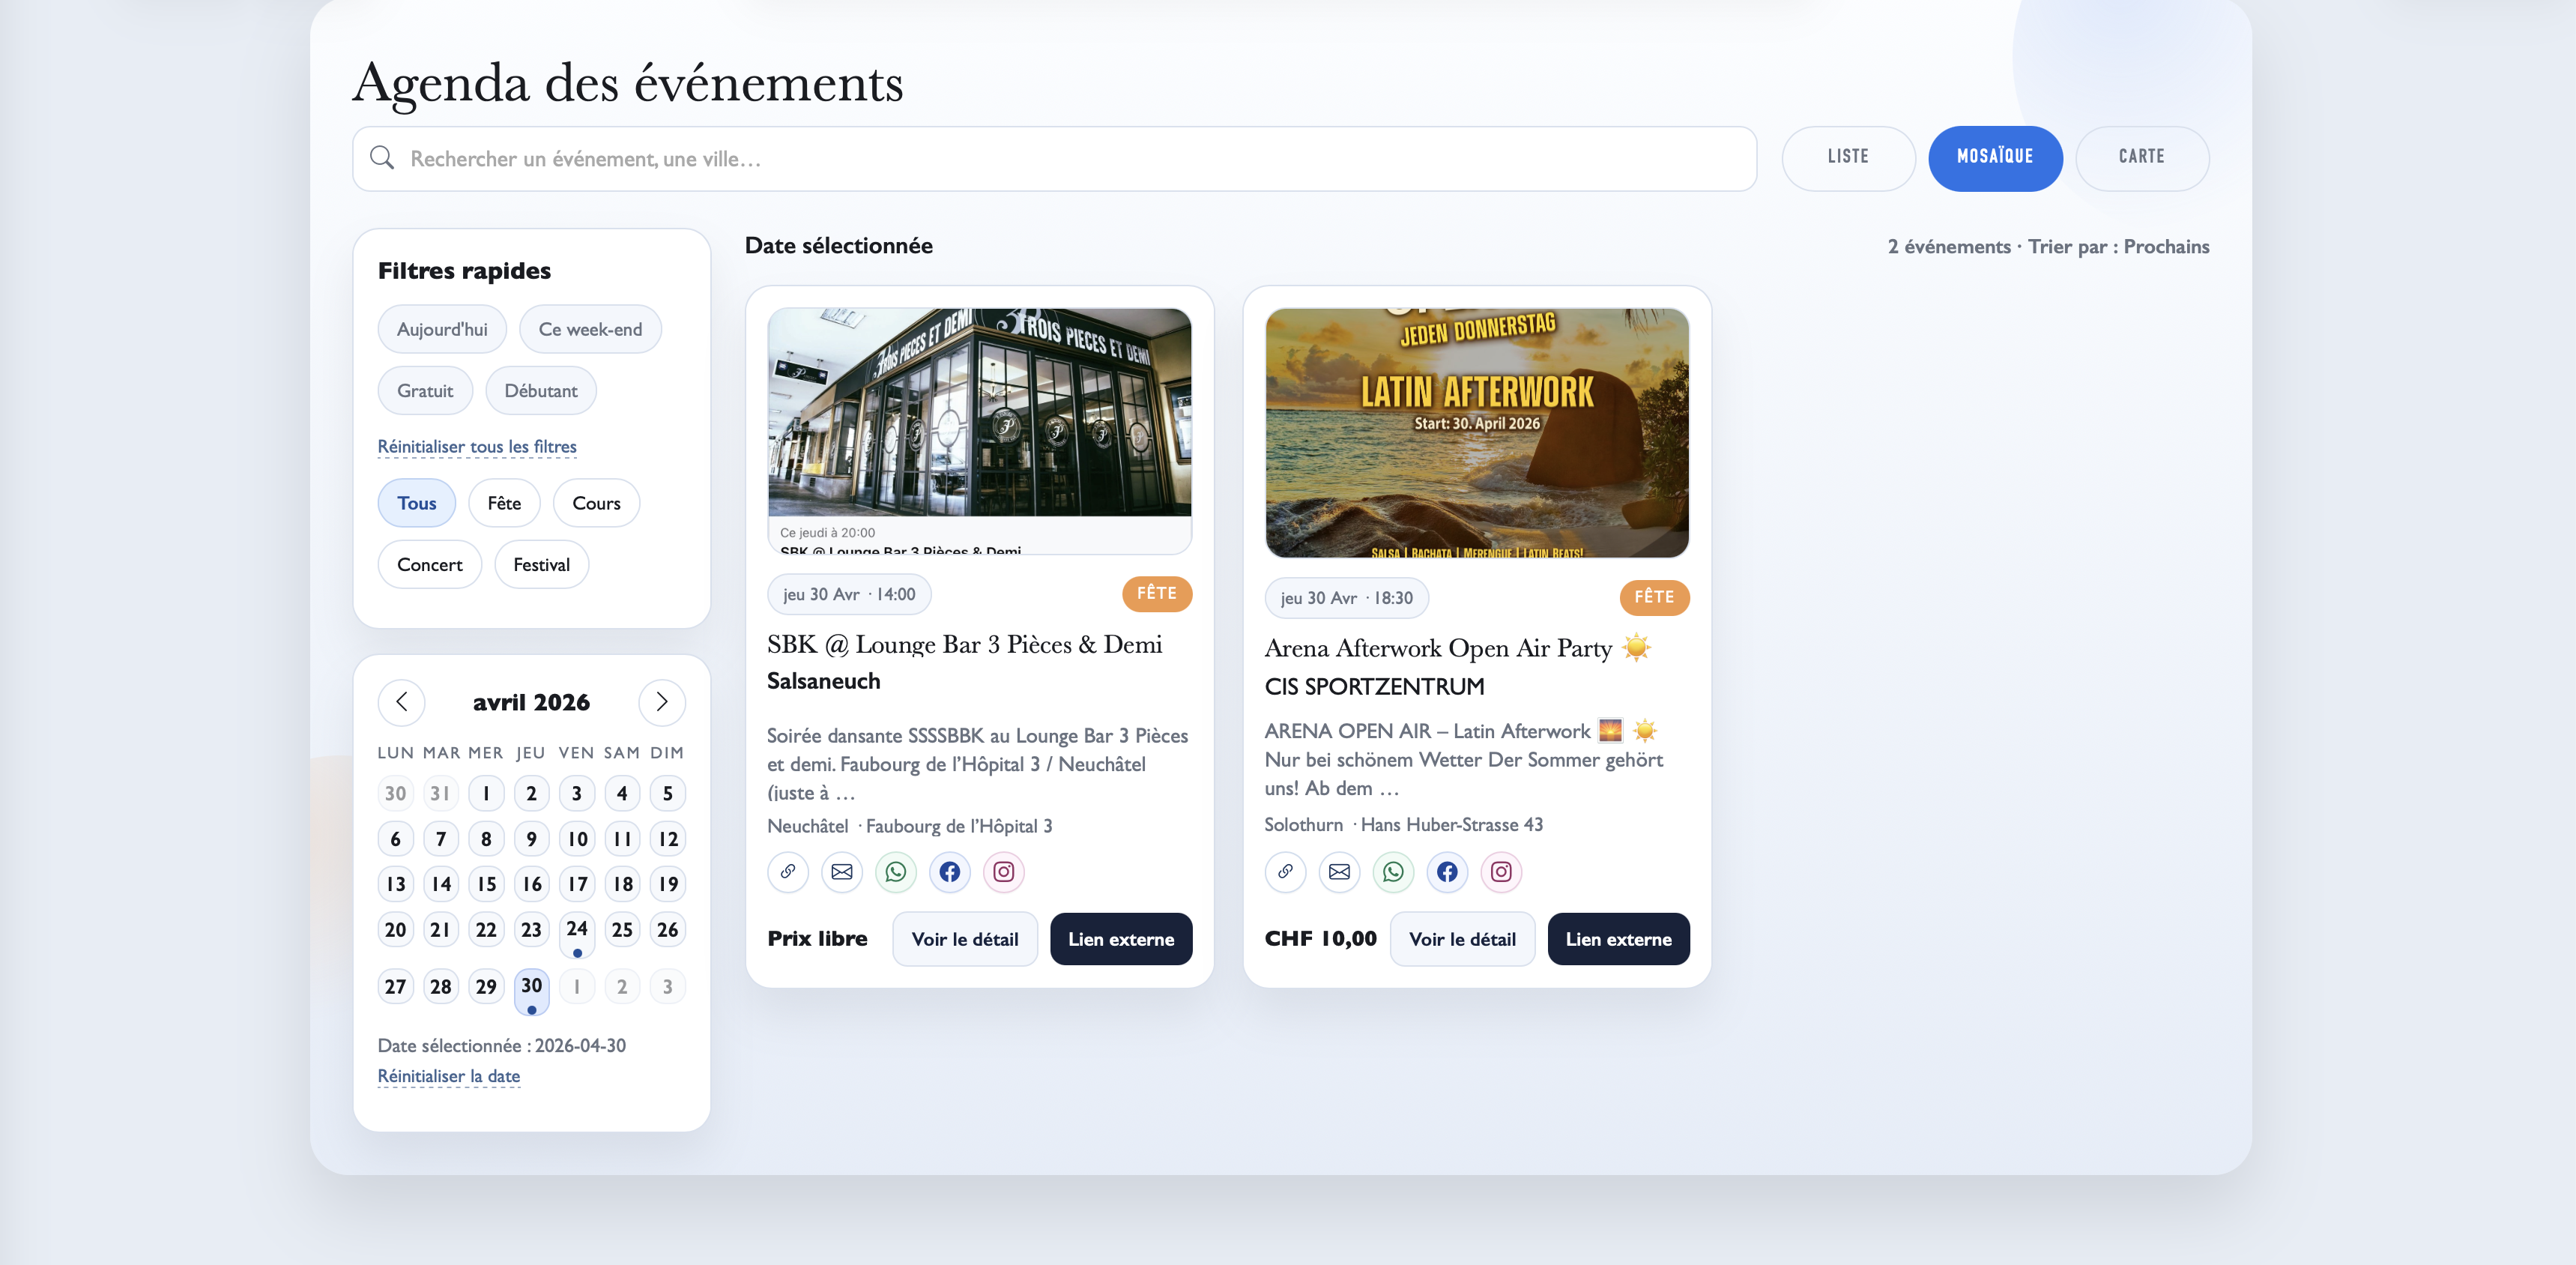Click the Fête badge on Arena Afterwork card

click(1654, 597)
